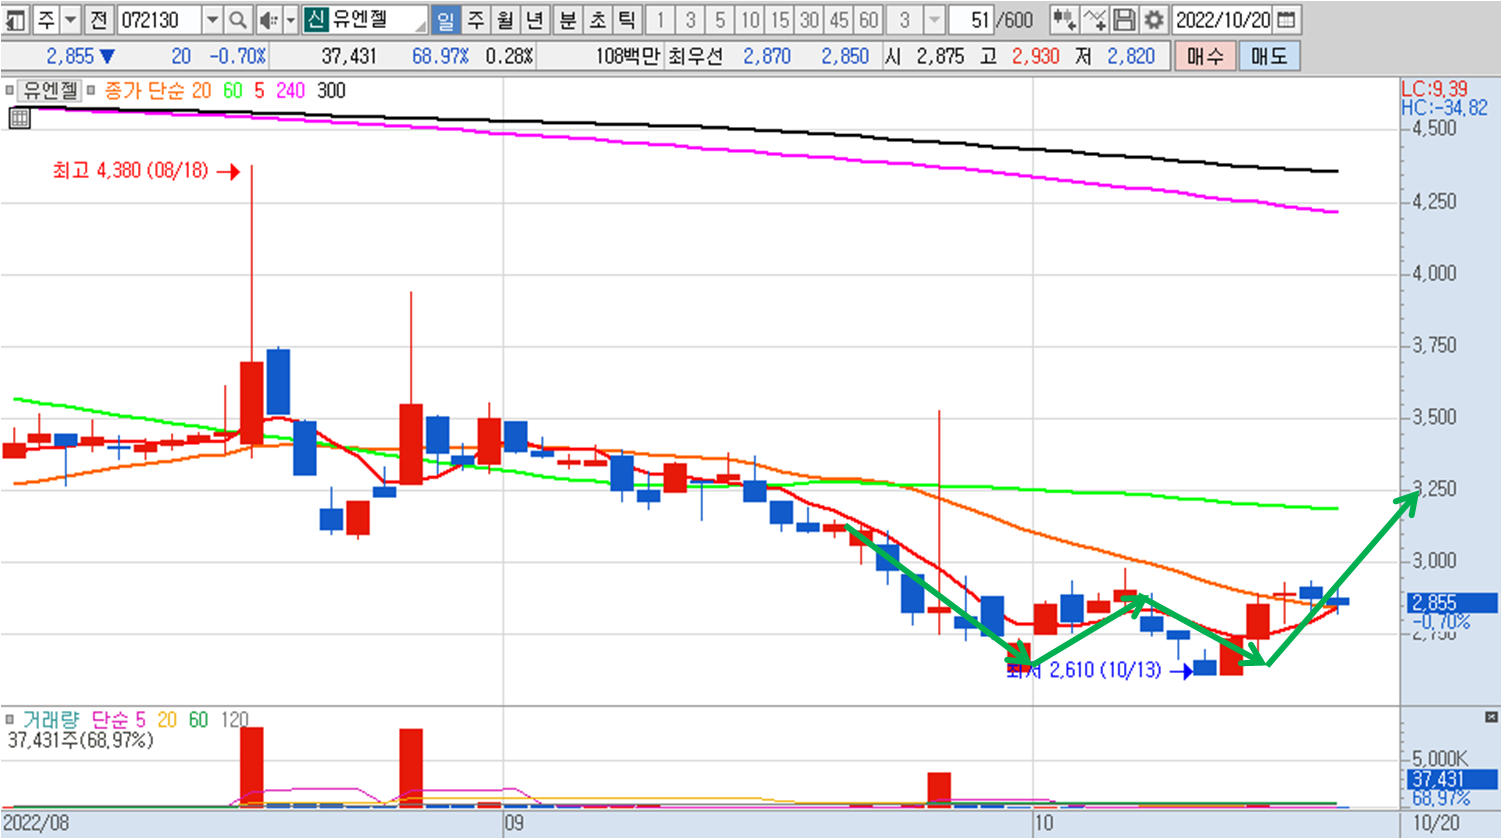Image resolution: width=1502 pixels, height=839 pixels.
Task: Save the chart with floppy disk icon
Action: coord(1124,19)
